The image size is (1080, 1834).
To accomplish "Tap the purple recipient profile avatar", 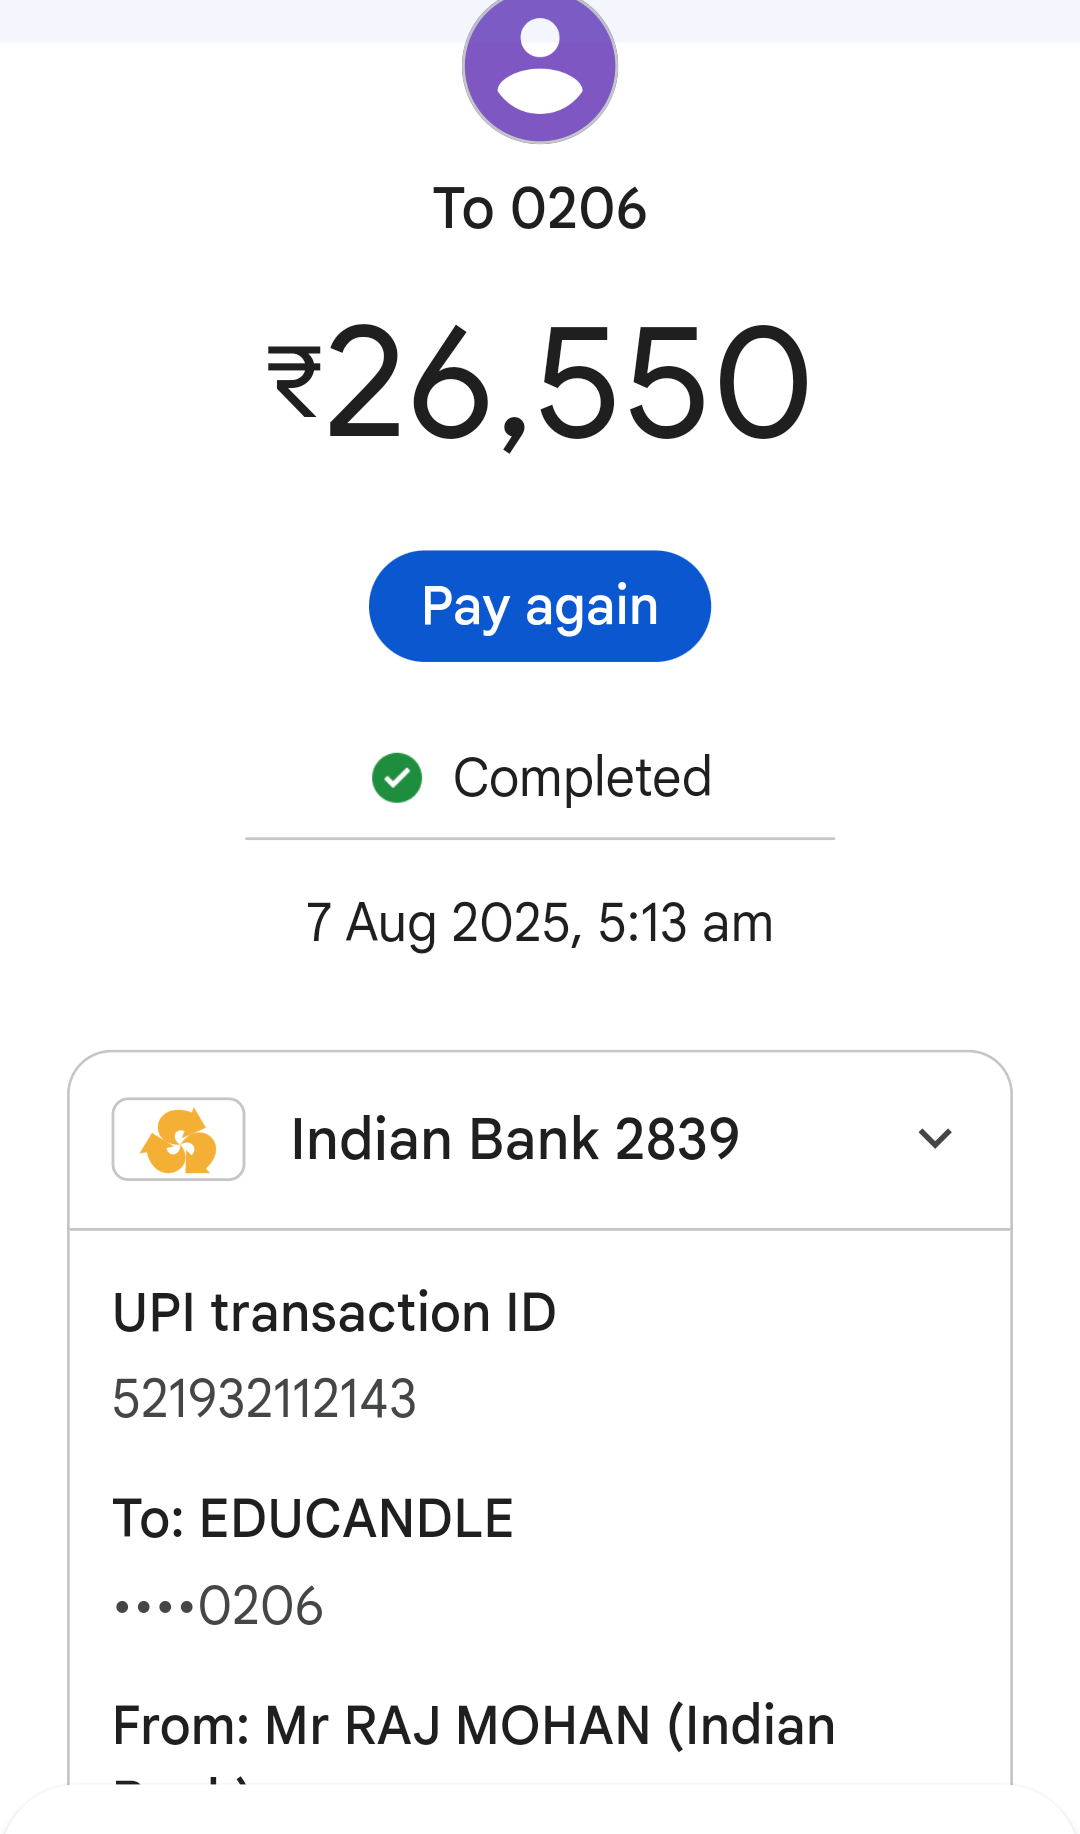I will coord(540,66).
